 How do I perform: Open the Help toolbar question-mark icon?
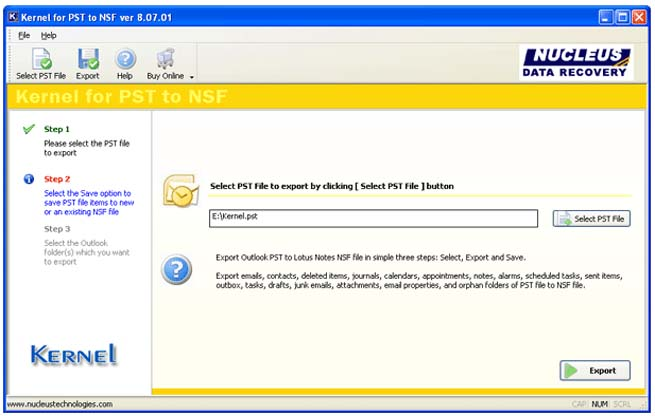[x=125, y=59]
